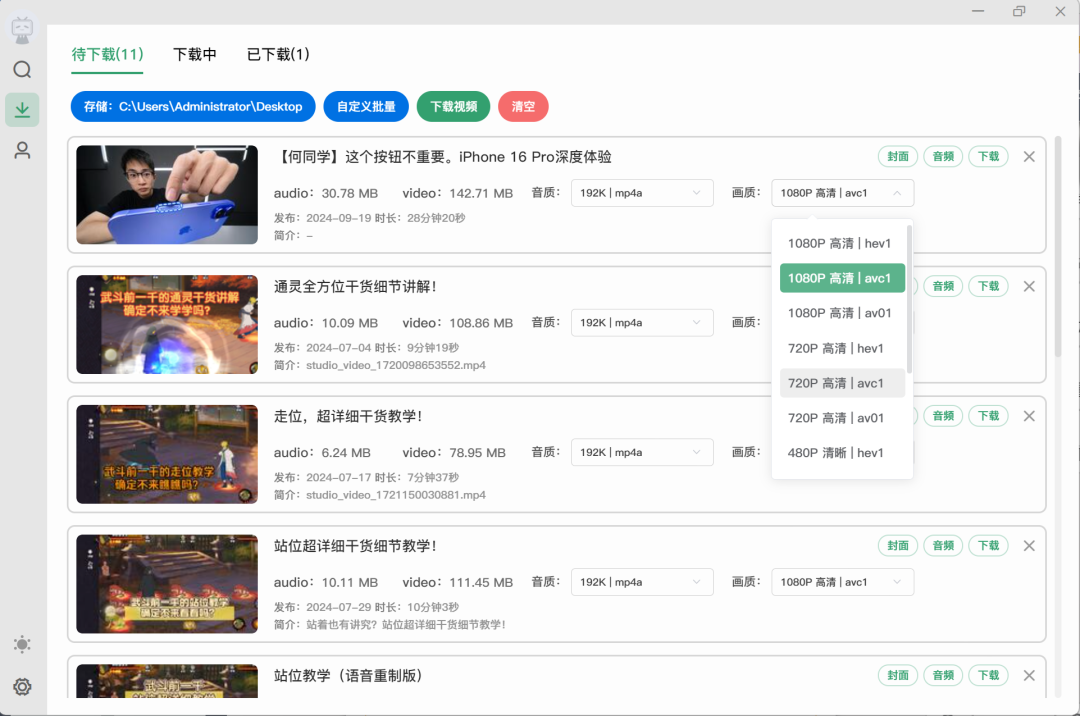1080x716 pixels.
Task: Download 封面 for iPhone 16 Pro video
Action: click(x=897, y=156)
